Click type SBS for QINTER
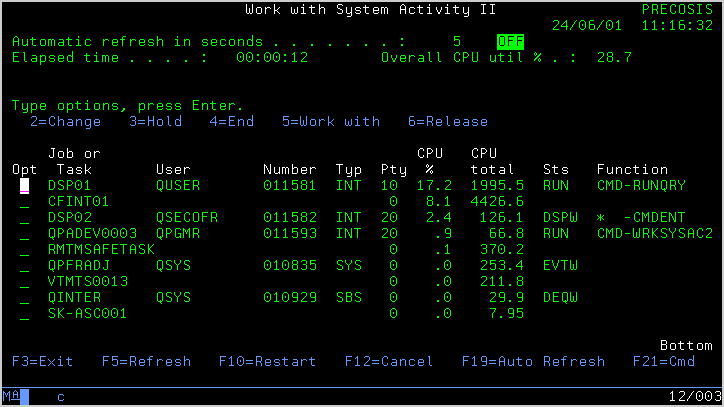This screenshot has width=724, height=407. coord(349,298)
